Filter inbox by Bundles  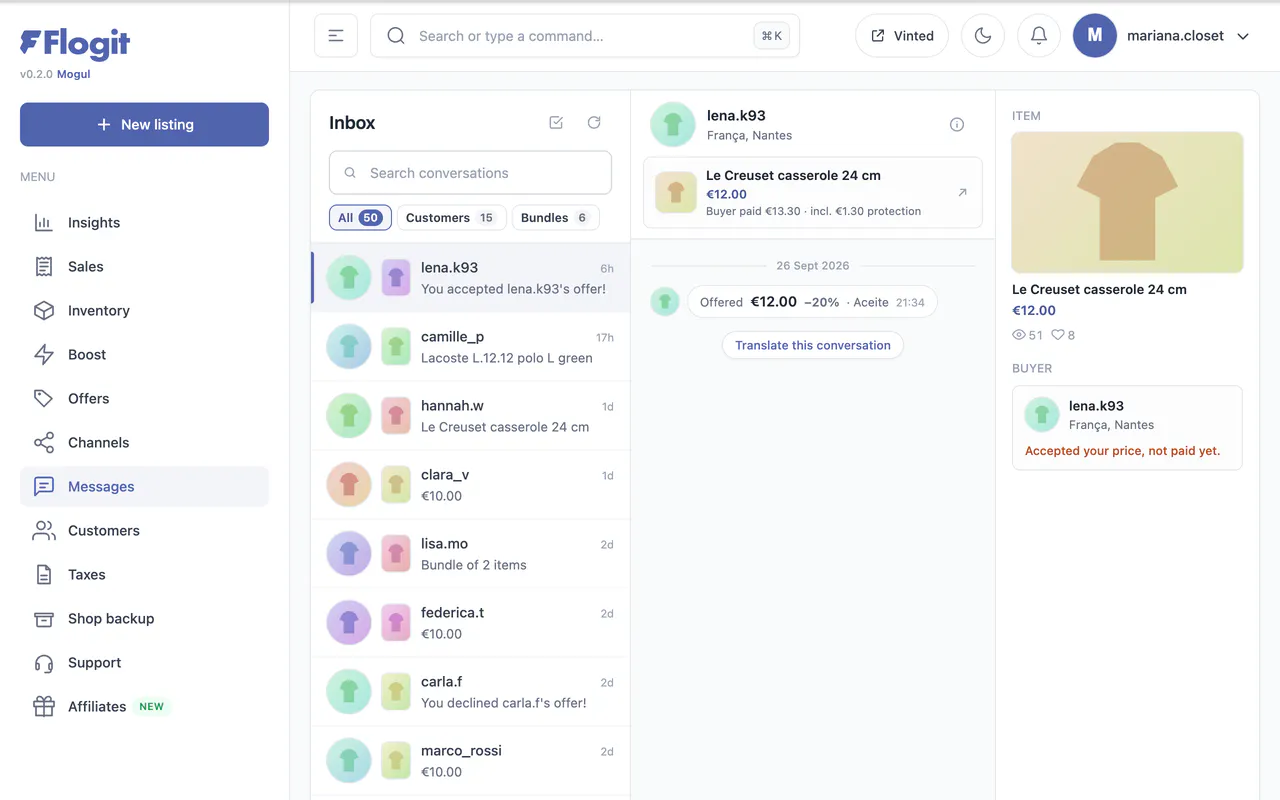click(x=556, y=218)
